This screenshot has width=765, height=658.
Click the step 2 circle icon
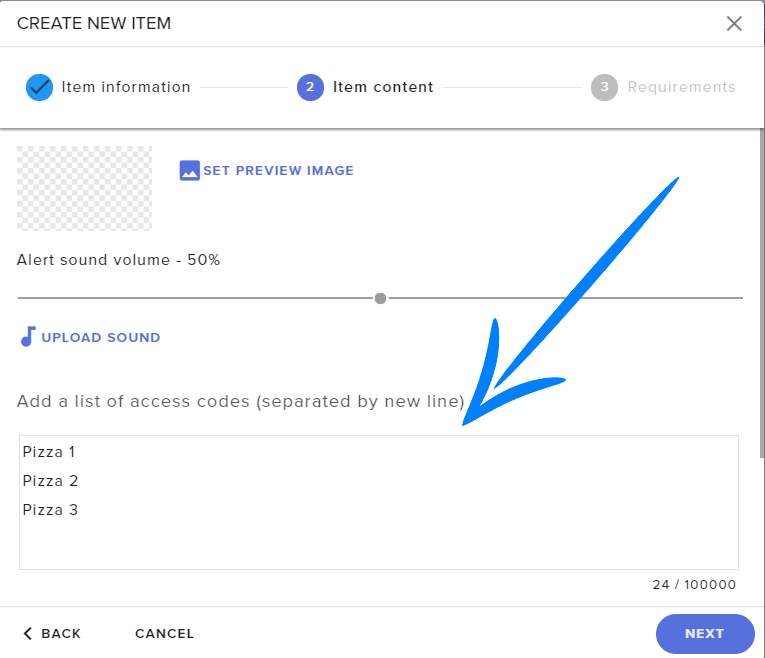(x=310, y=87)
